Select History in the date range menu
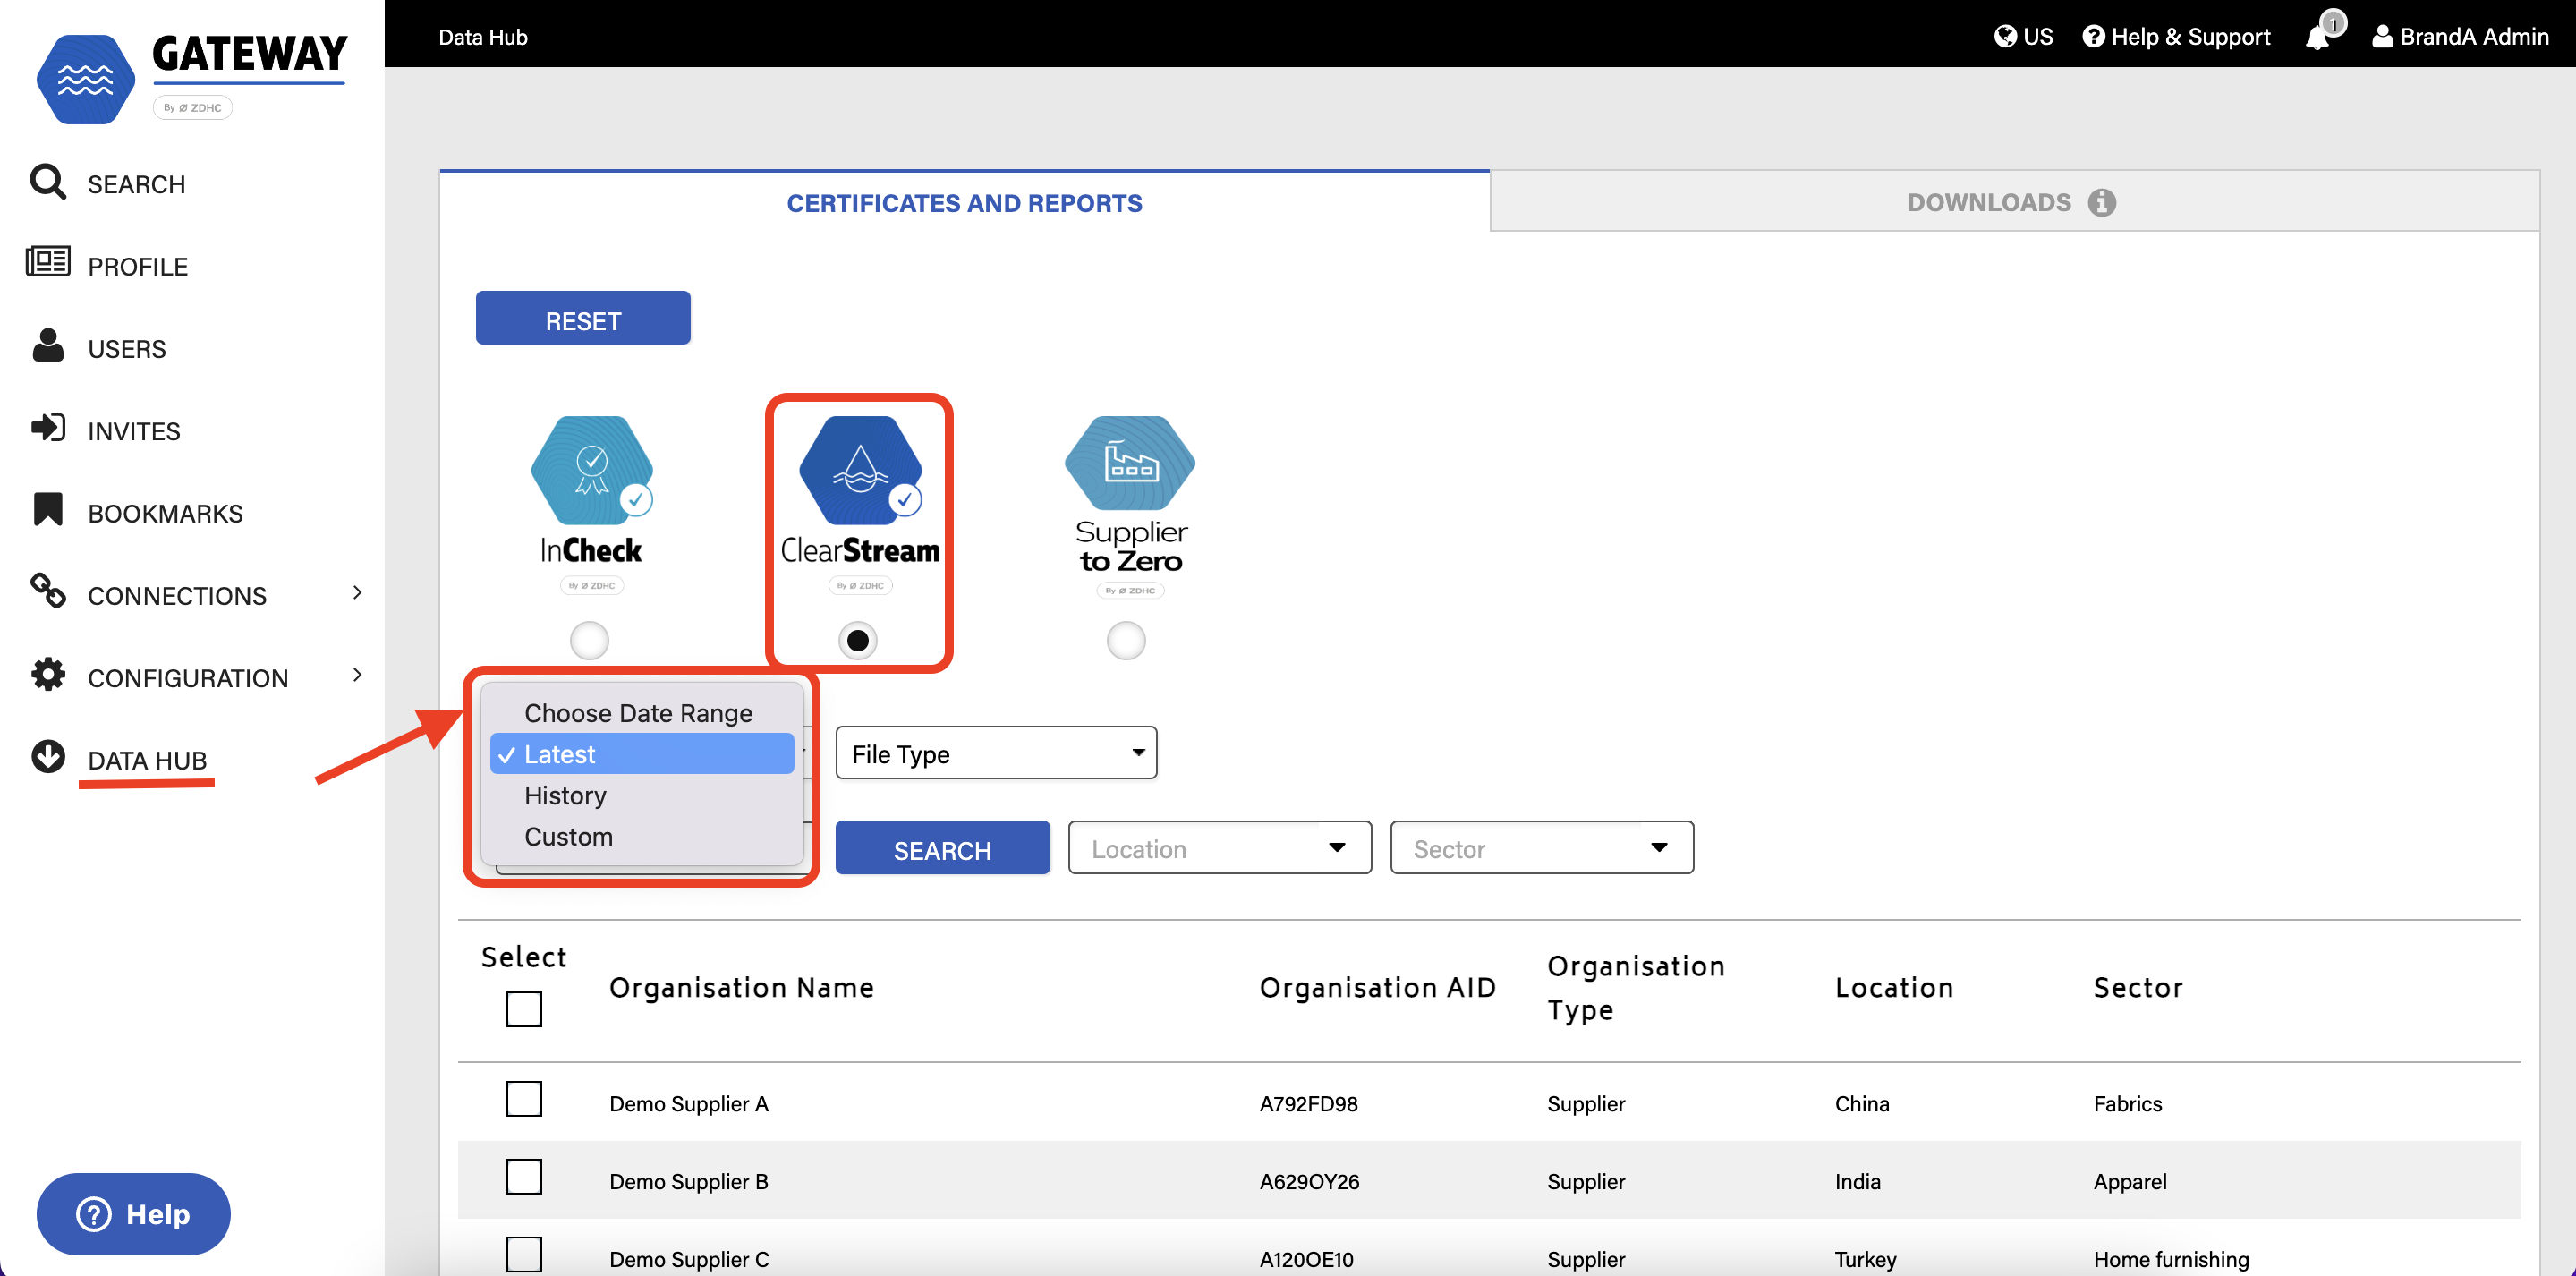Screen dimensions: 2576x1276 pyautogui.click(x=565, y=795)
